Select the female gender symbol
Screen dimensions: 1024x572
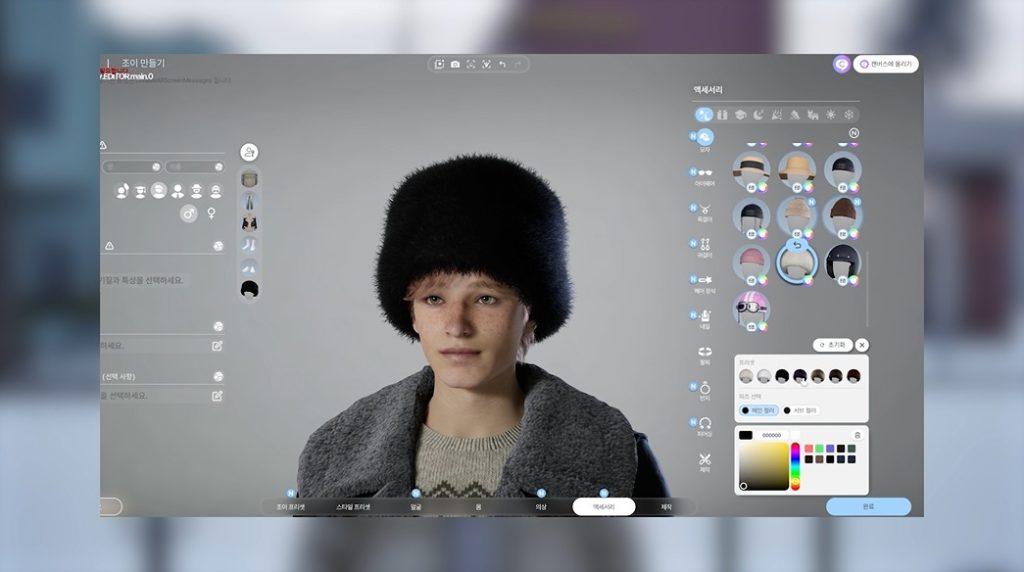click(211, 213)
